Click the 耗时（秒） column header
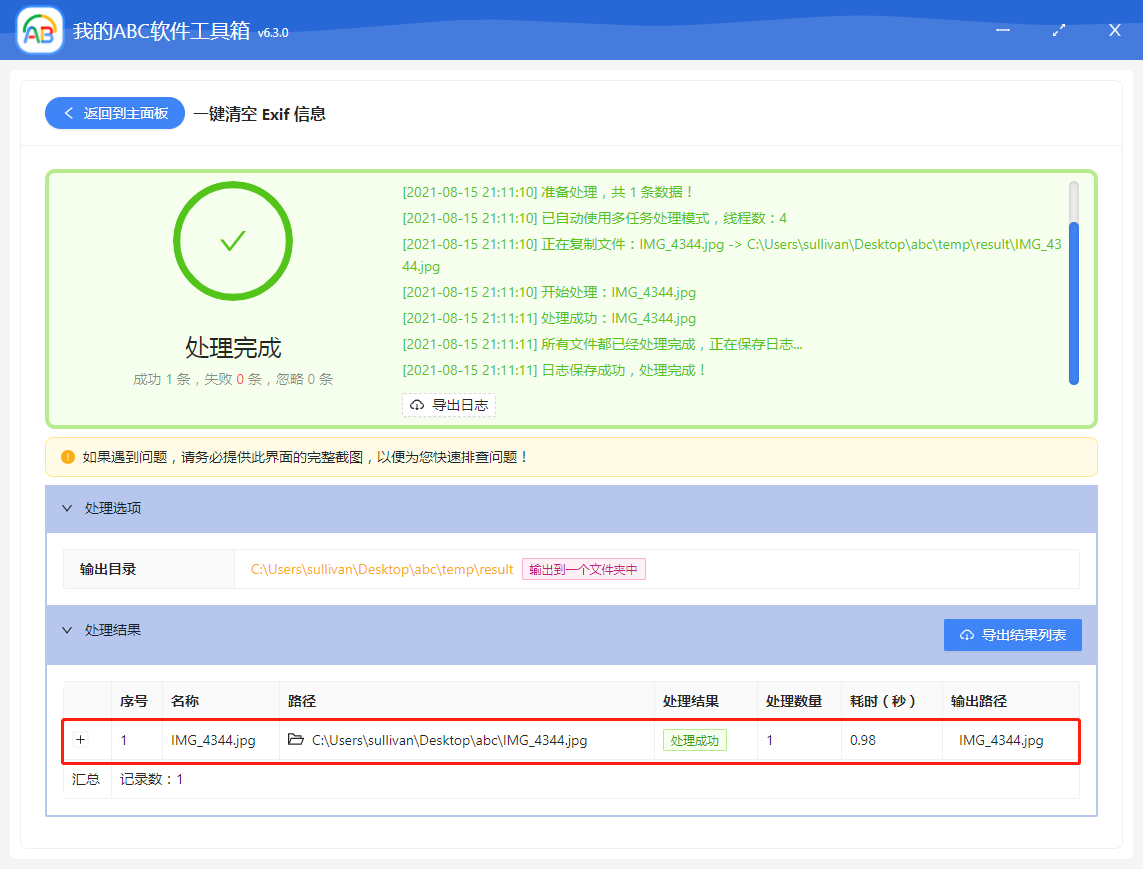This screenshot has height=869, width=1143. pos(882,701)
